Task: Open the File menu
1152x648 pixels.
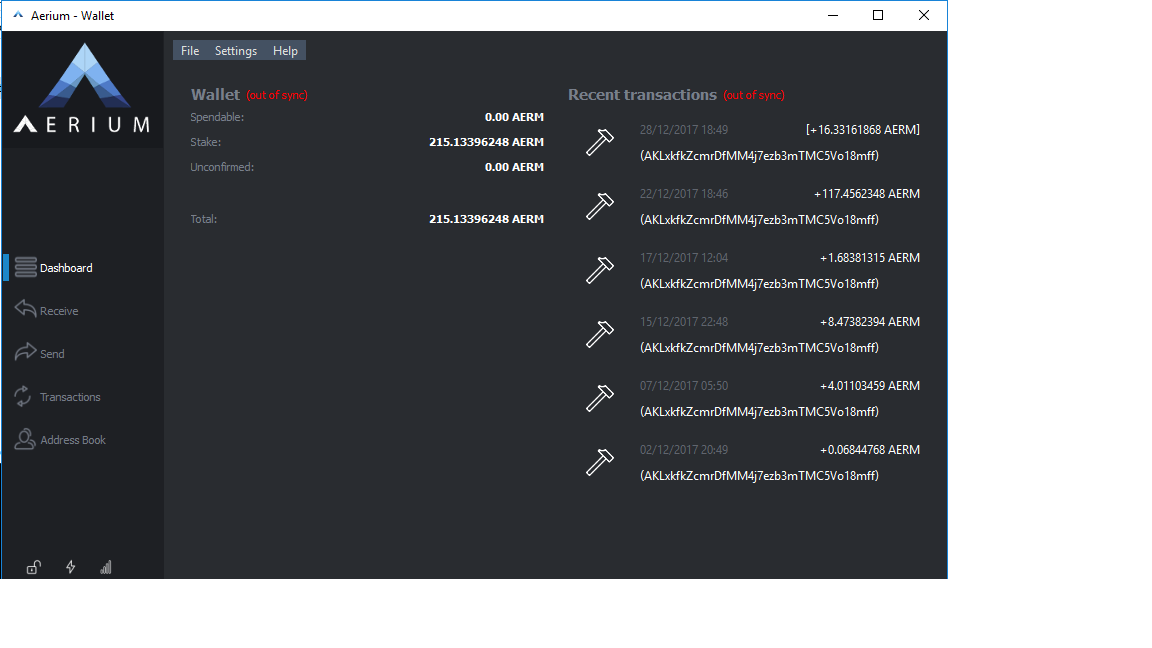Action: (190, 51)
